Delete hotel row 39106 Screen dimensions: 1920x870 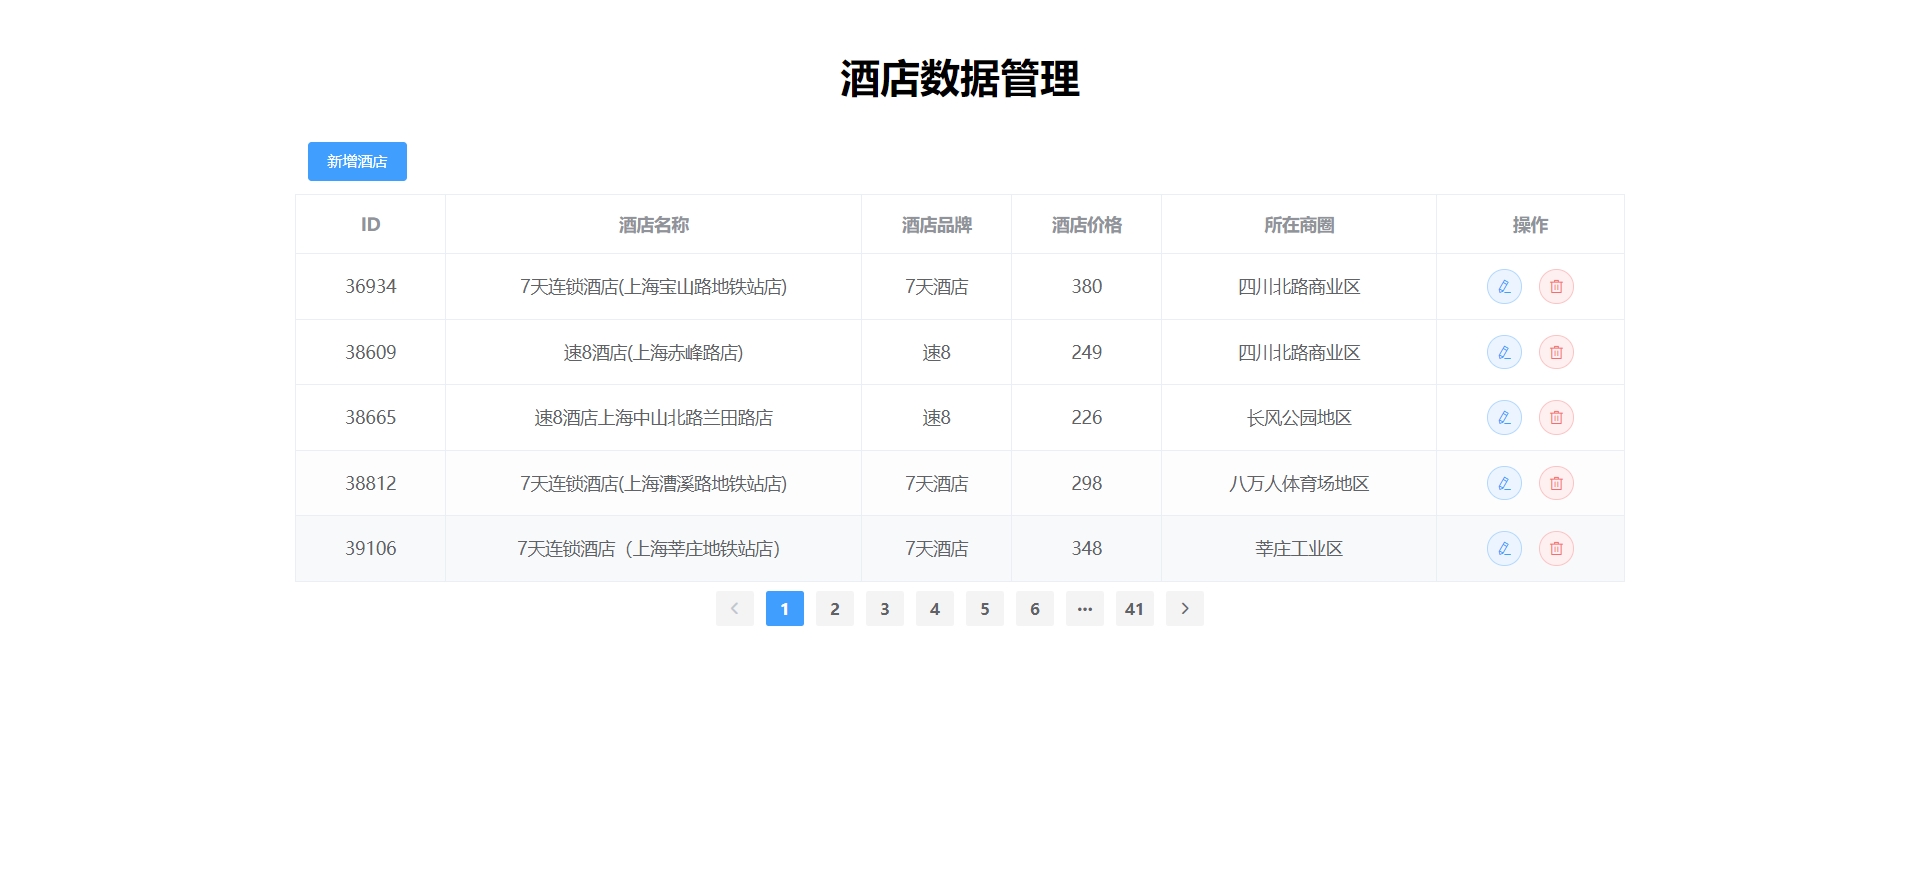click(x=1556, y=548)
